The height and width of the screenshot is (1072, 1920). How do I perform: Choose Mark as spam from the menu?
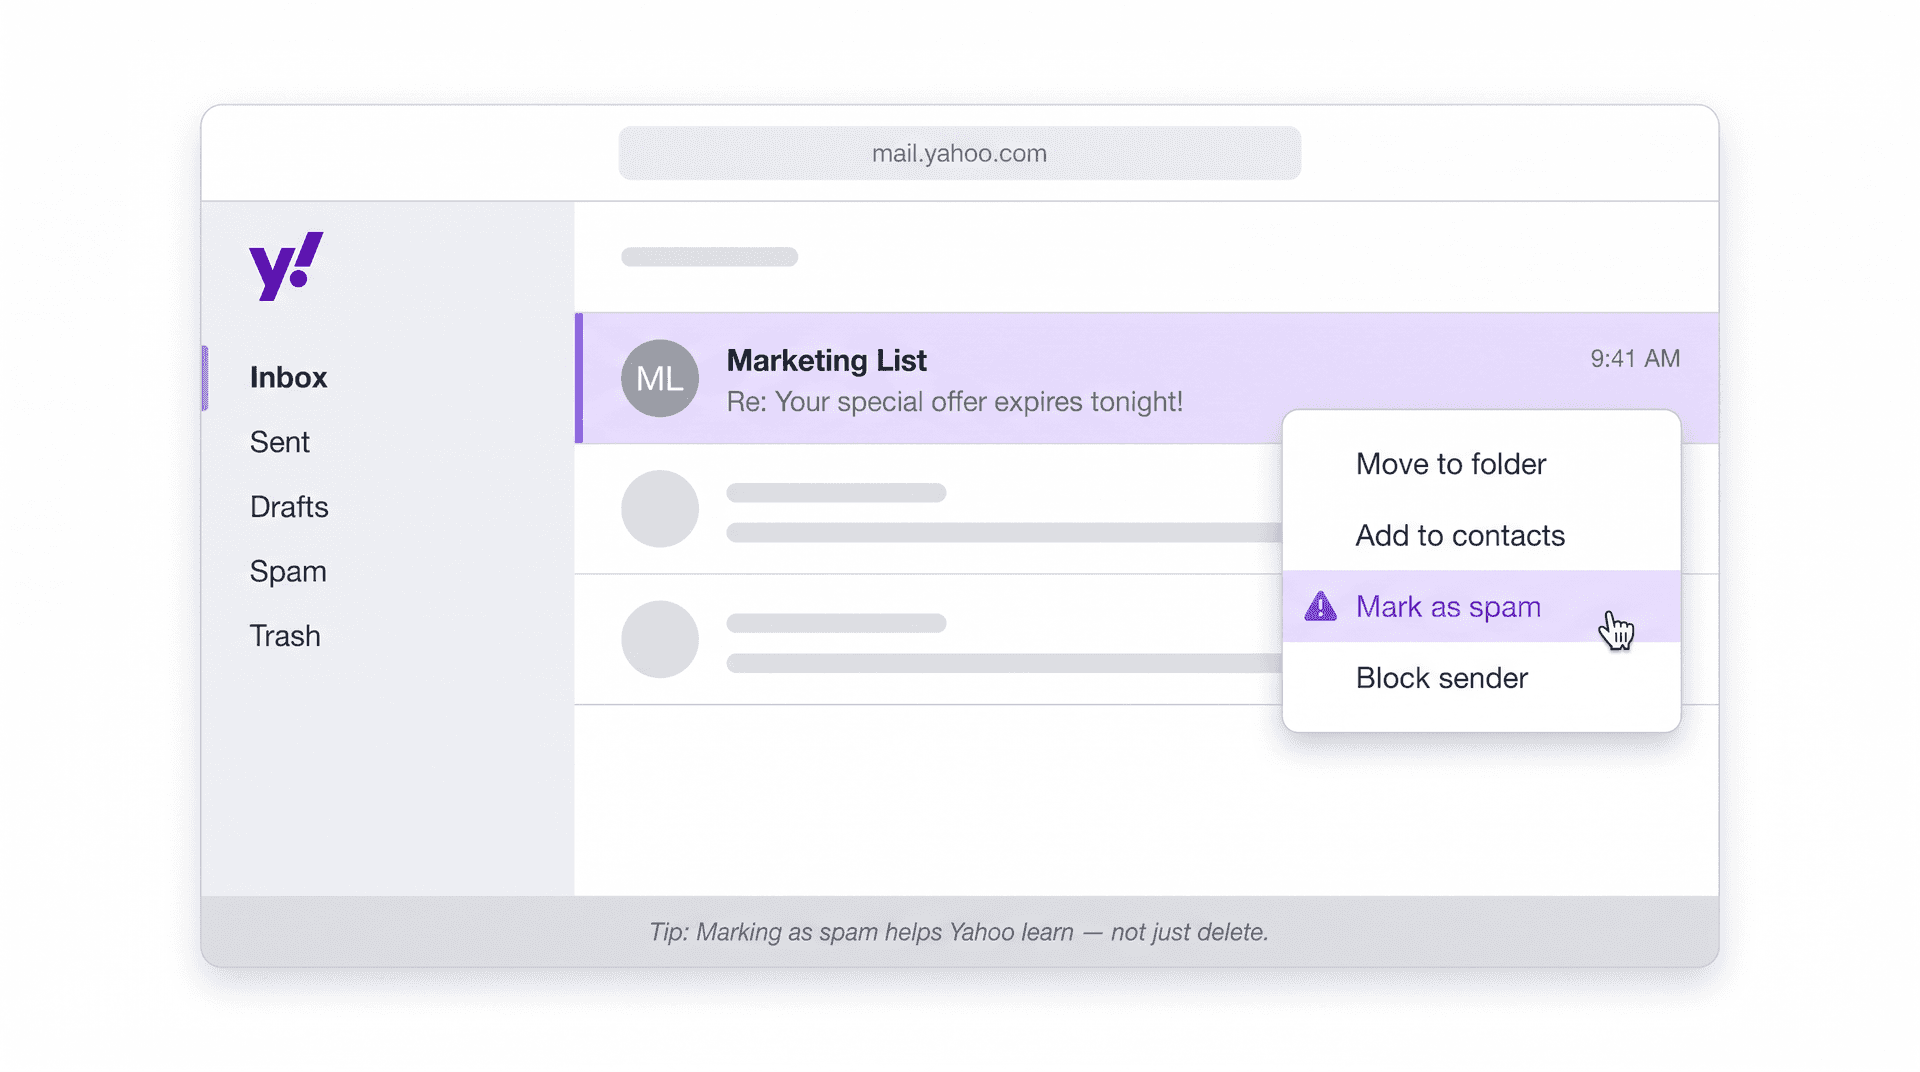tap(1447, 606)
